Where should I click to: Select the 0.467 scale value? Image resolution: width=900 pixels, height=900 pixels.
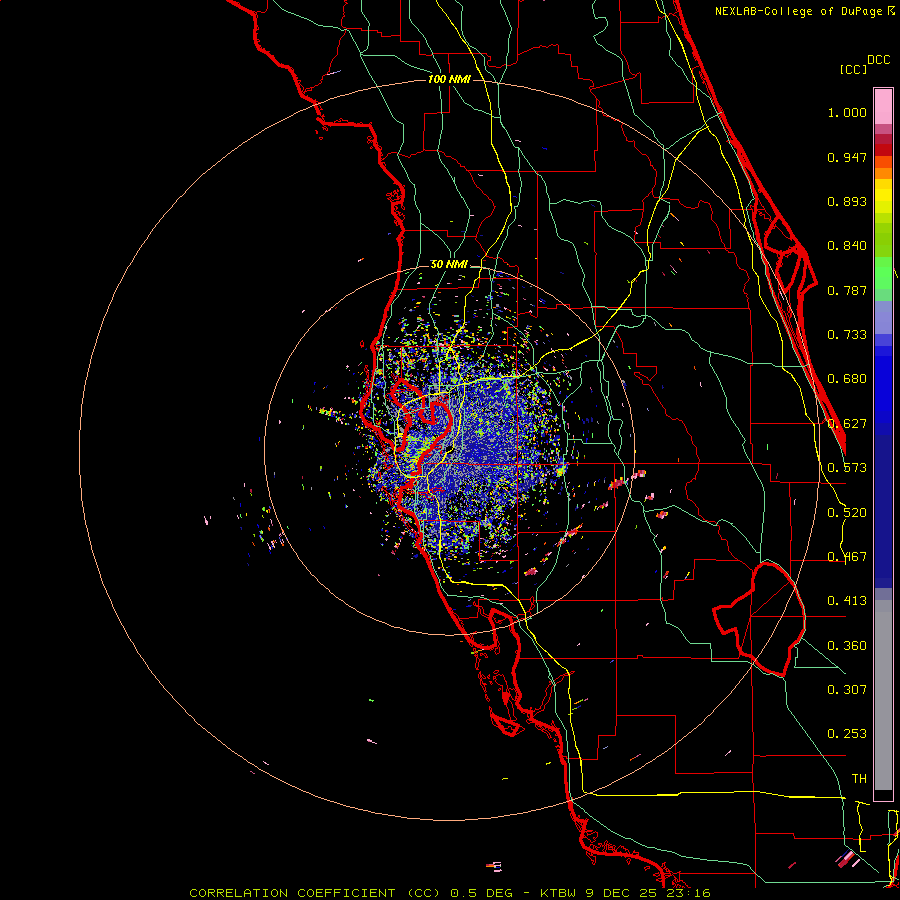[x=847, y=557]
